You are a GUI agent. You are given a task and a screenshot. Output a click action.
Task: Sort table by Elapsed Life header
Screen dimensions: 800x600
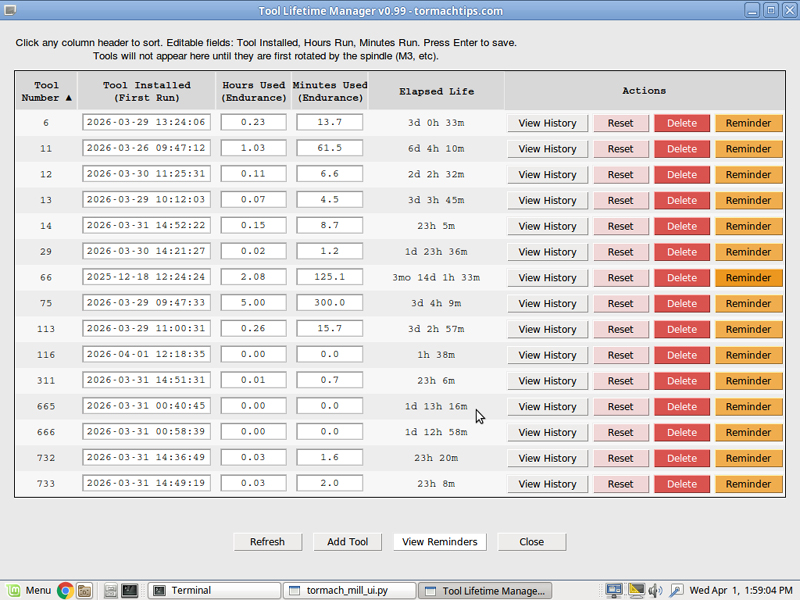(x=436, y=91)
